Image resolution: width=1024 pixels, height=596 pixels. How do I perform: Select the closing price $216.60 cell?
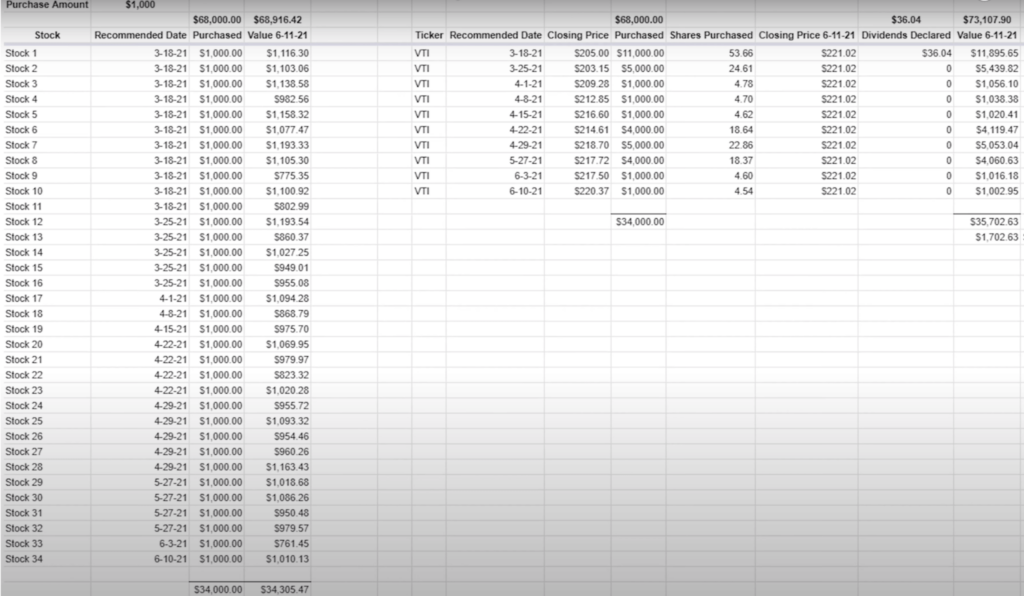coord(591,114)
